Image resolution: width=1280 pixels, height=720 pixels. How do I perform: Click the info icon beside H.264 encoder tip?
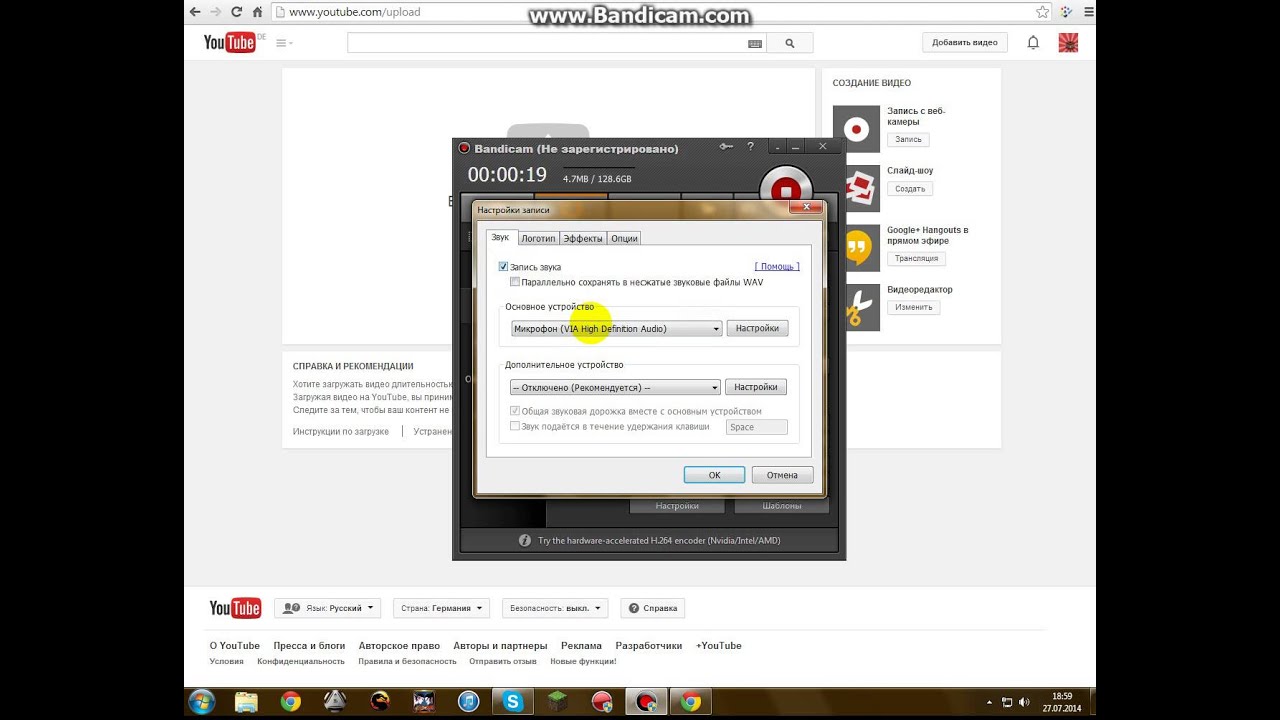pyautogui.click(x=525, y=540)
